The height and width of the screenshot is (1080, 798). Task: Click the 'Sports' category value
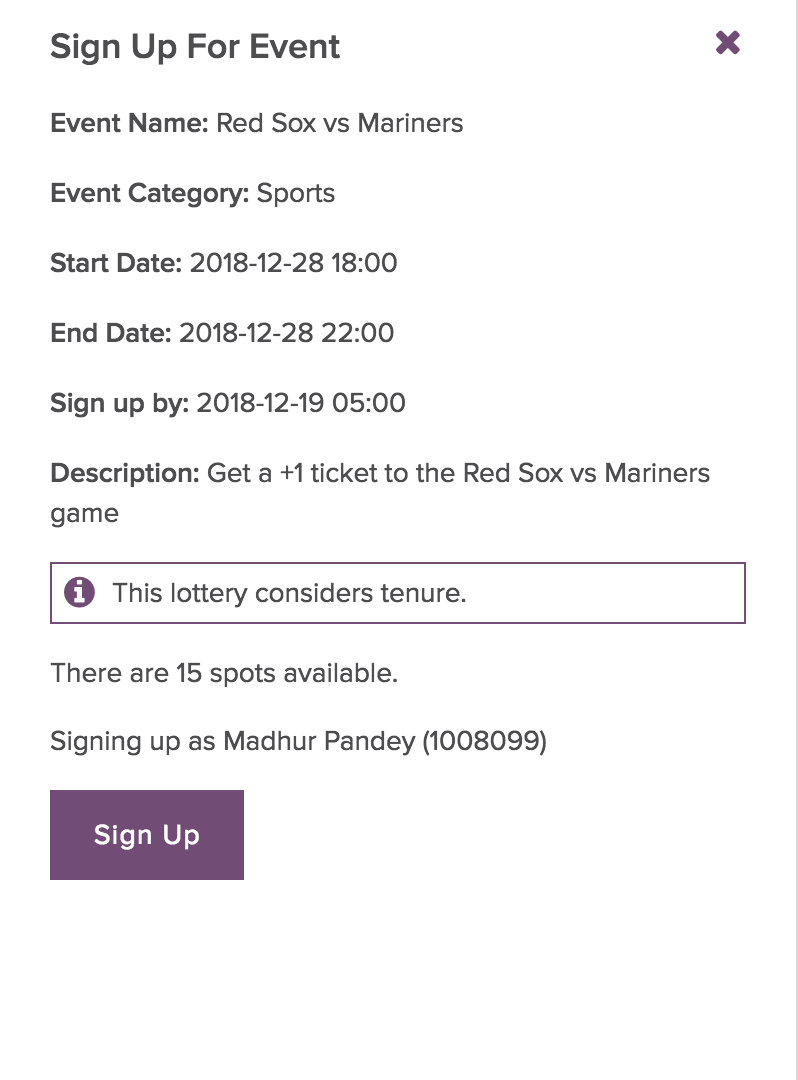tap(296, 193)
